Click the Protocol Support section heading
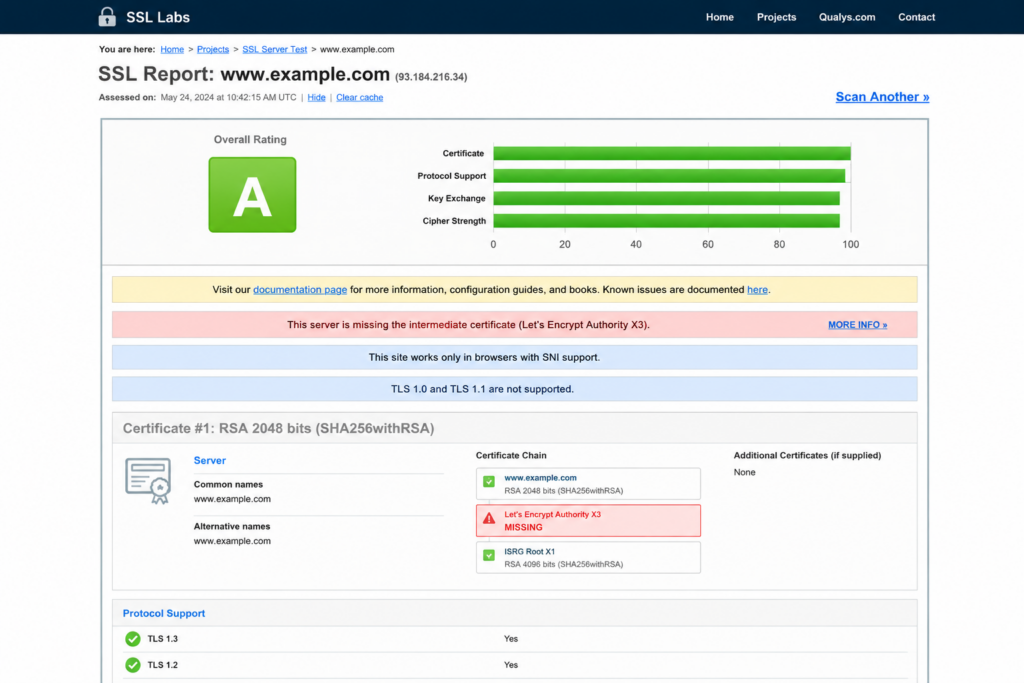The height and width of the screenshot is (683, 1024). (164, 613)
